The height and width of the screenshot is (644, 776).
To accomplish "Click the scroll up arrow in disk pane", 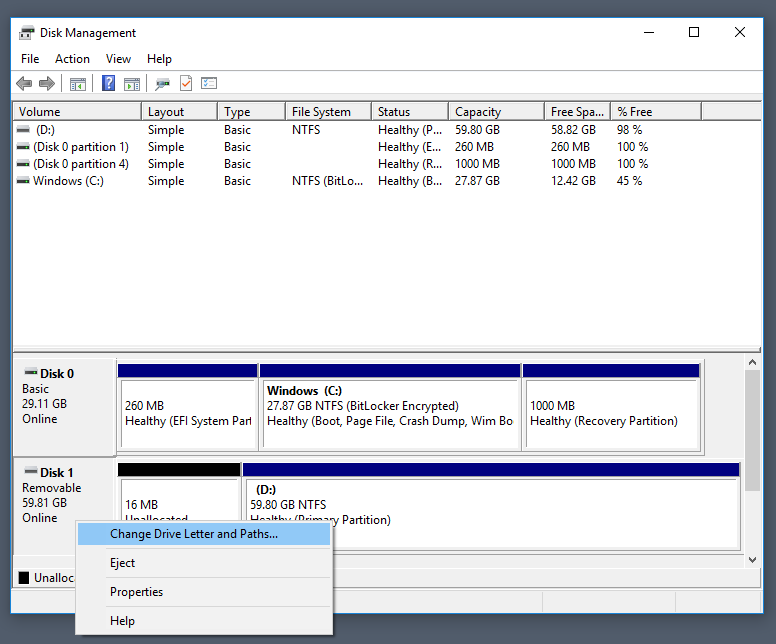I will click(x=752, y=362).
